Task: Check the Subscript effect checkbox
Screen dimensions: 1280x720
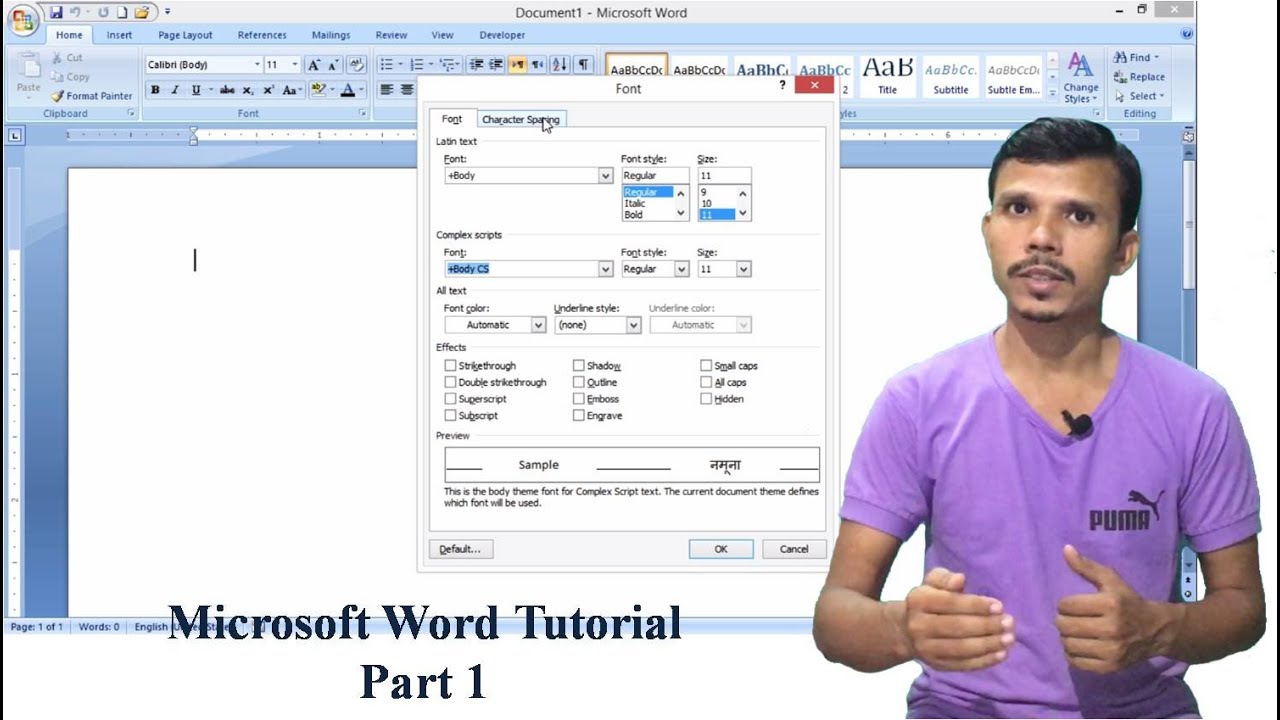Action: click(450, 415)
